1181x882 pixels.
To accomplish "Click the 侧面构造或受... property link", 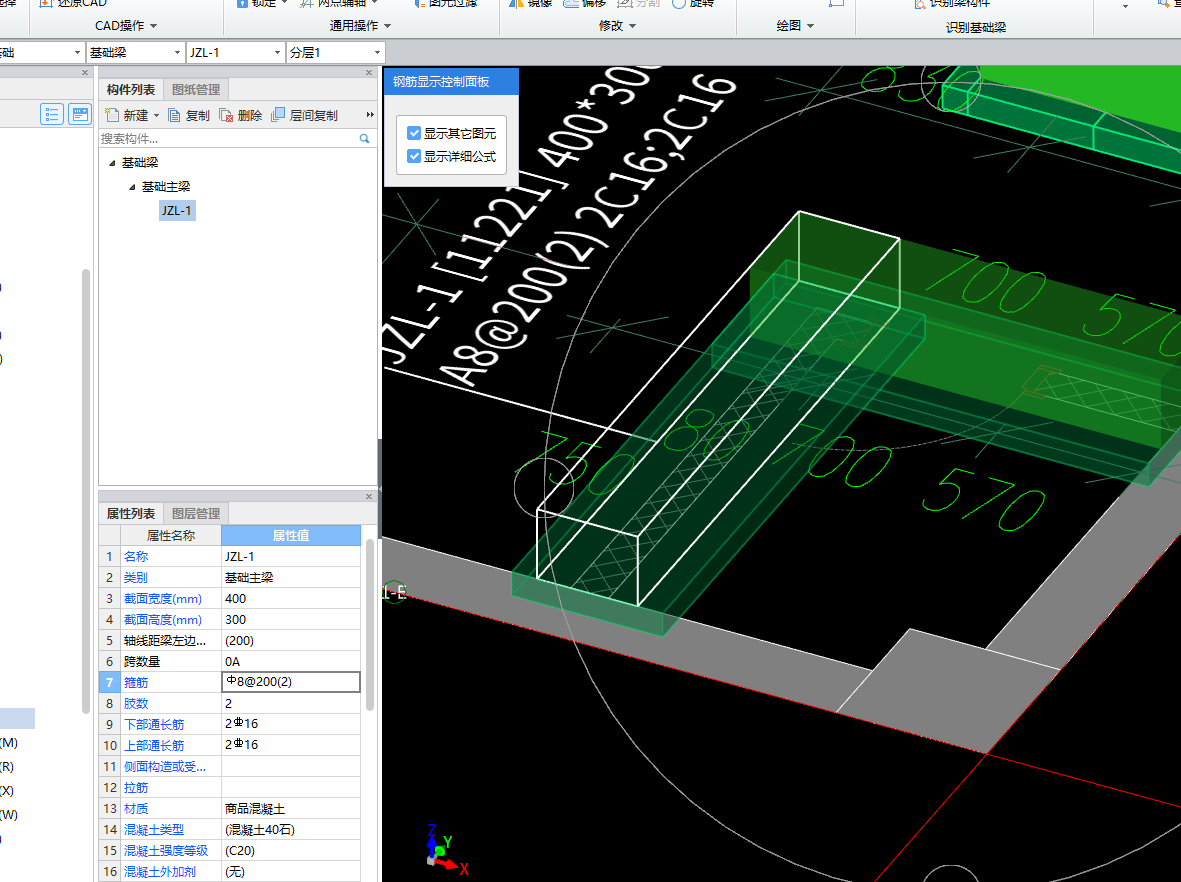I will pos(164,767).
